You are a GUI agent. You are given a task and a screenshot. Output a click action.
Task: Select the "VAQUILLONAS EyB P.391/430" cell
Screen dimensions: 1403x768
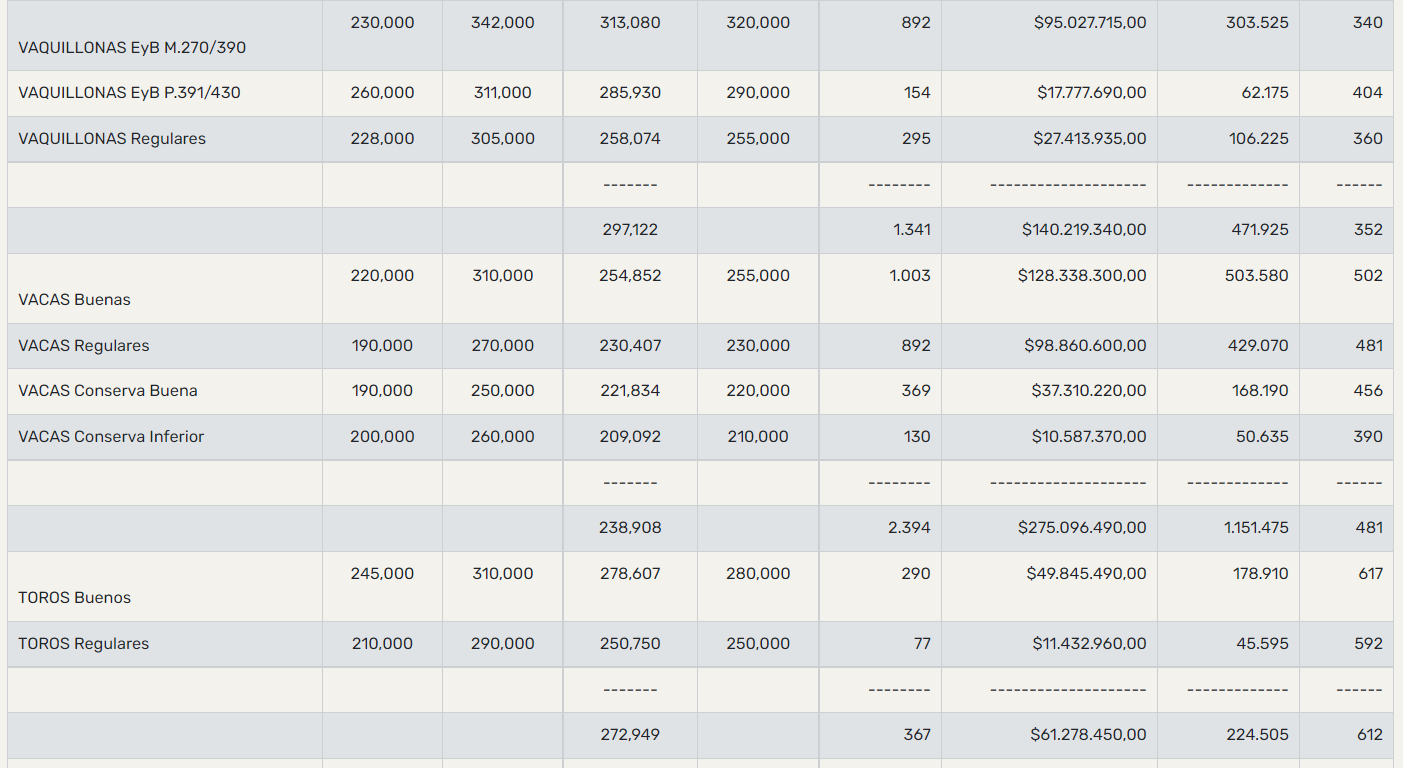[129, 93]
